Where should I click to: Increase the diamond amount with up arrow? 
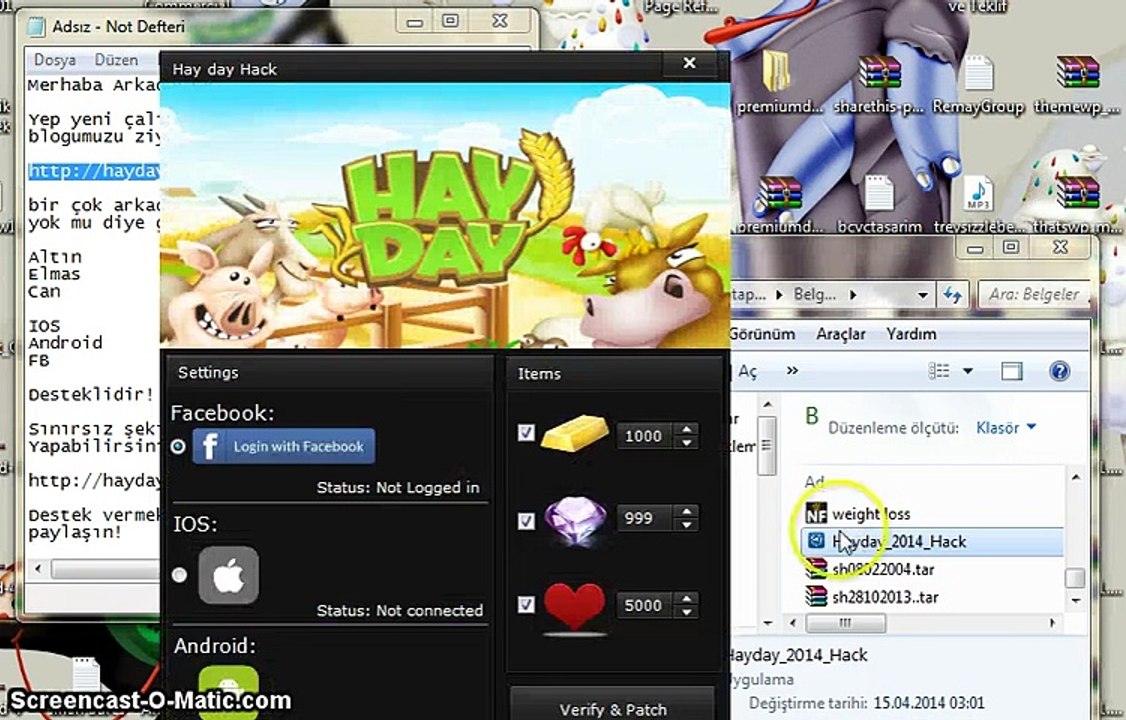pyautogui.click(x=687, y=511)
